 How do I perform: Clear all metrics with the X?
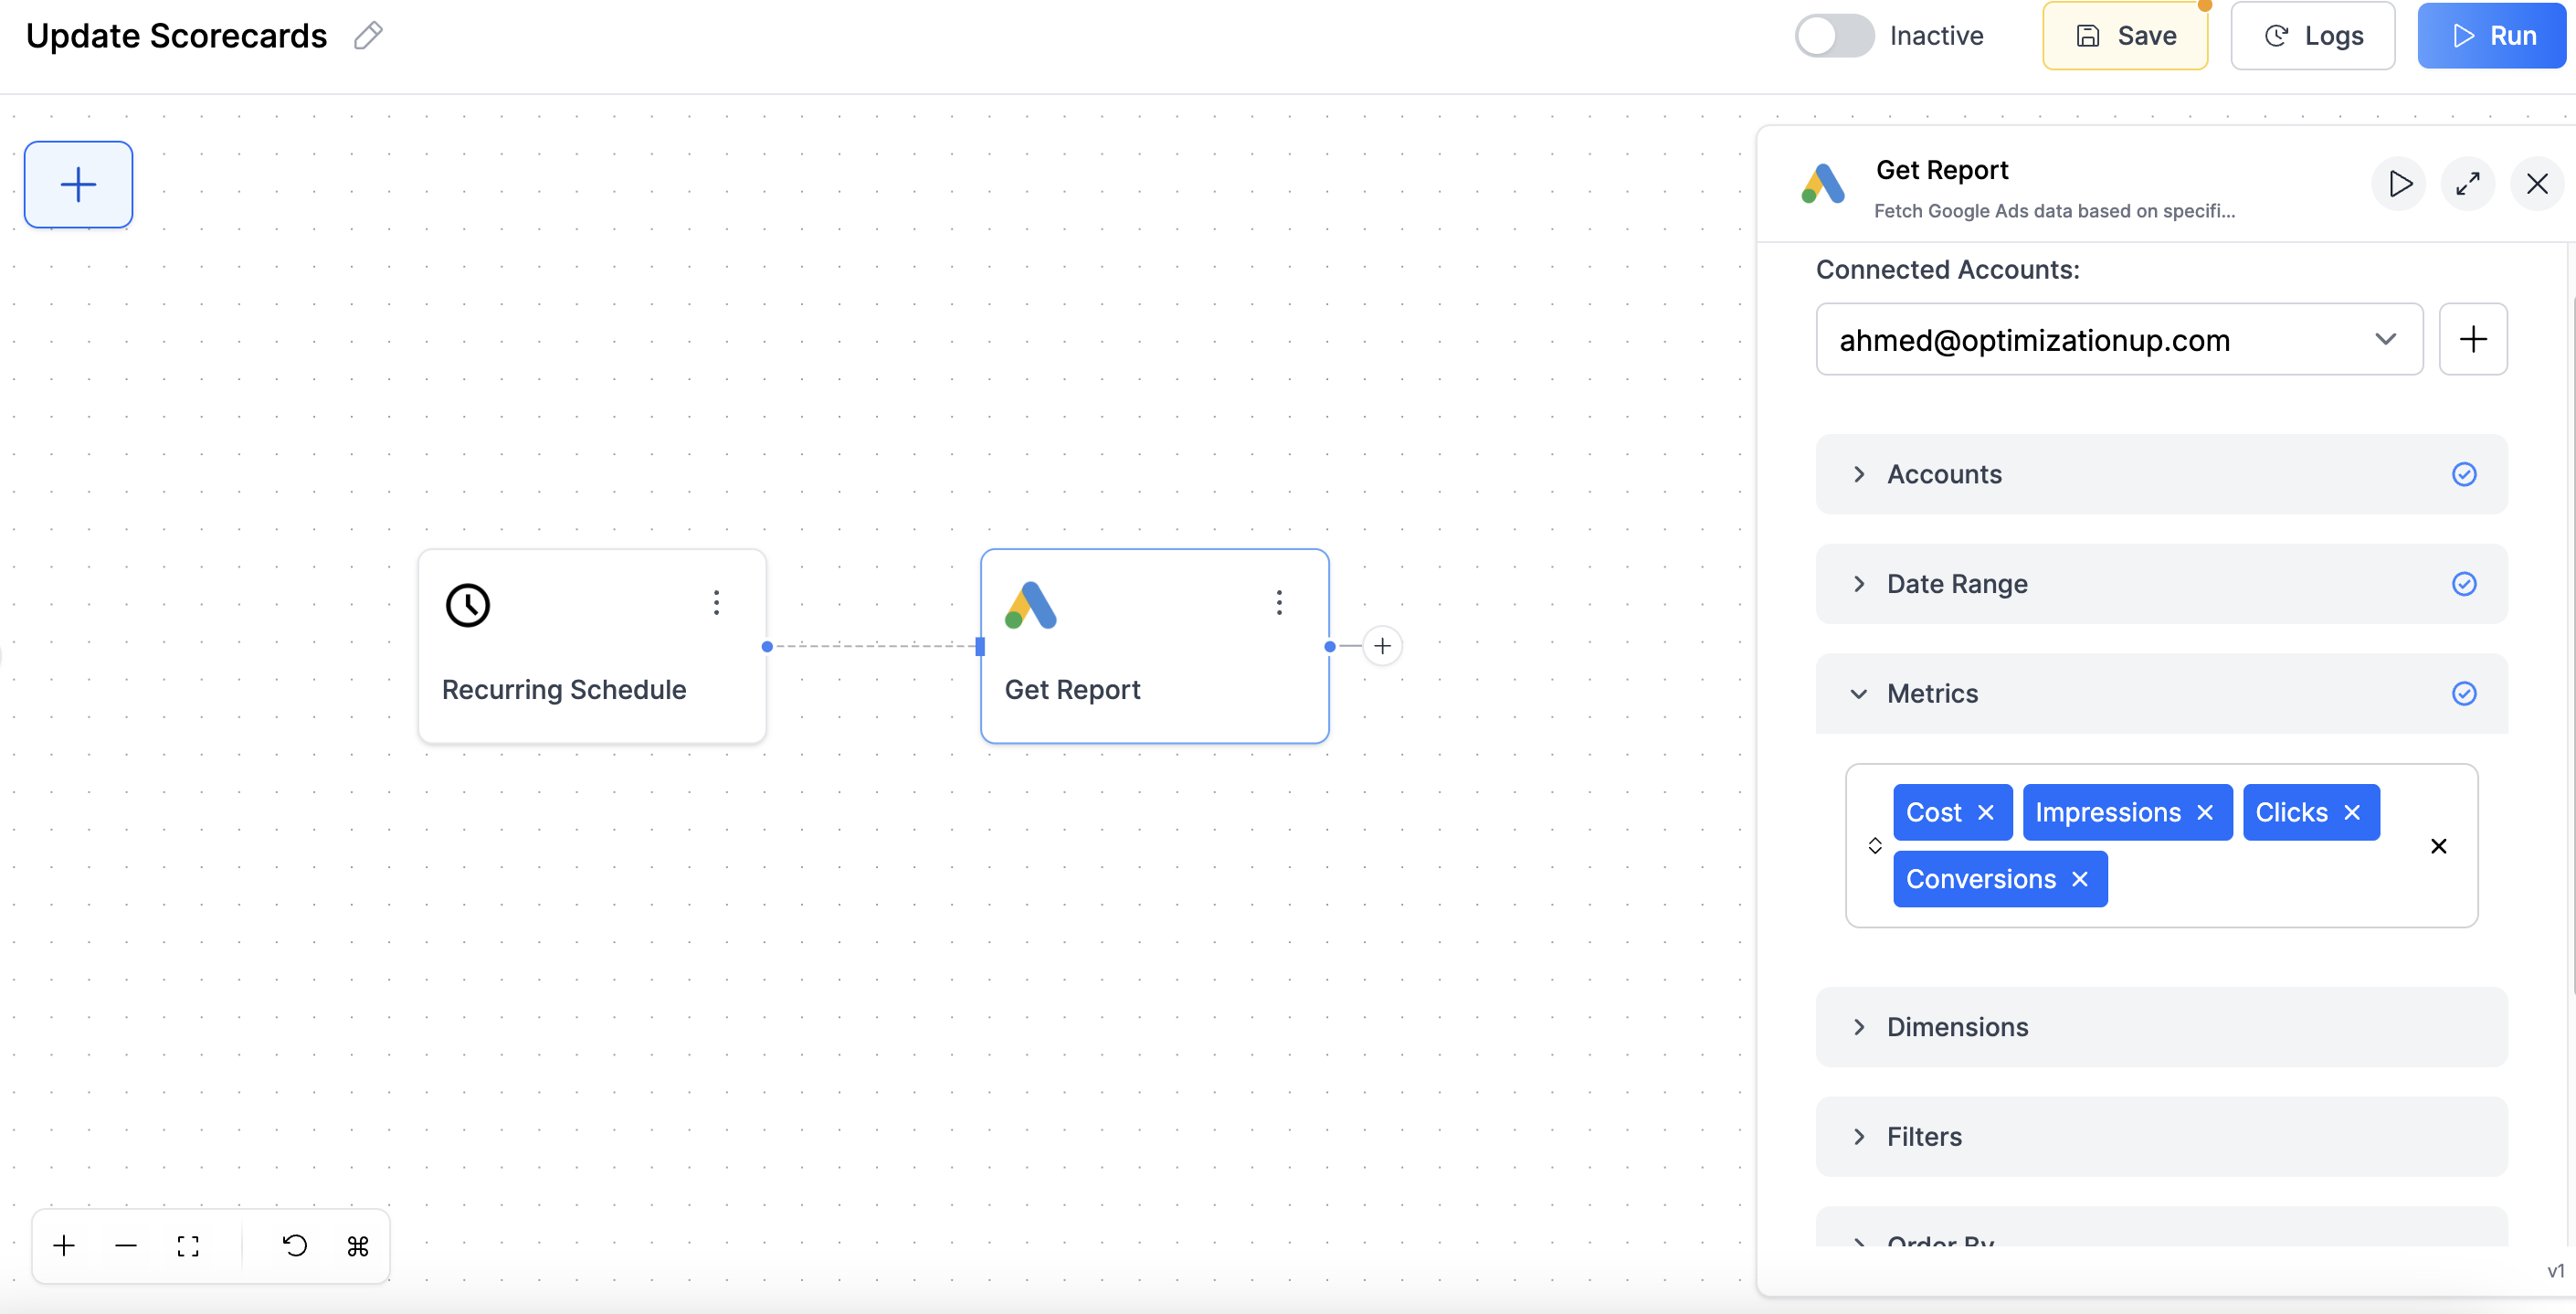pyautogui.click(x=2438, y=846)
